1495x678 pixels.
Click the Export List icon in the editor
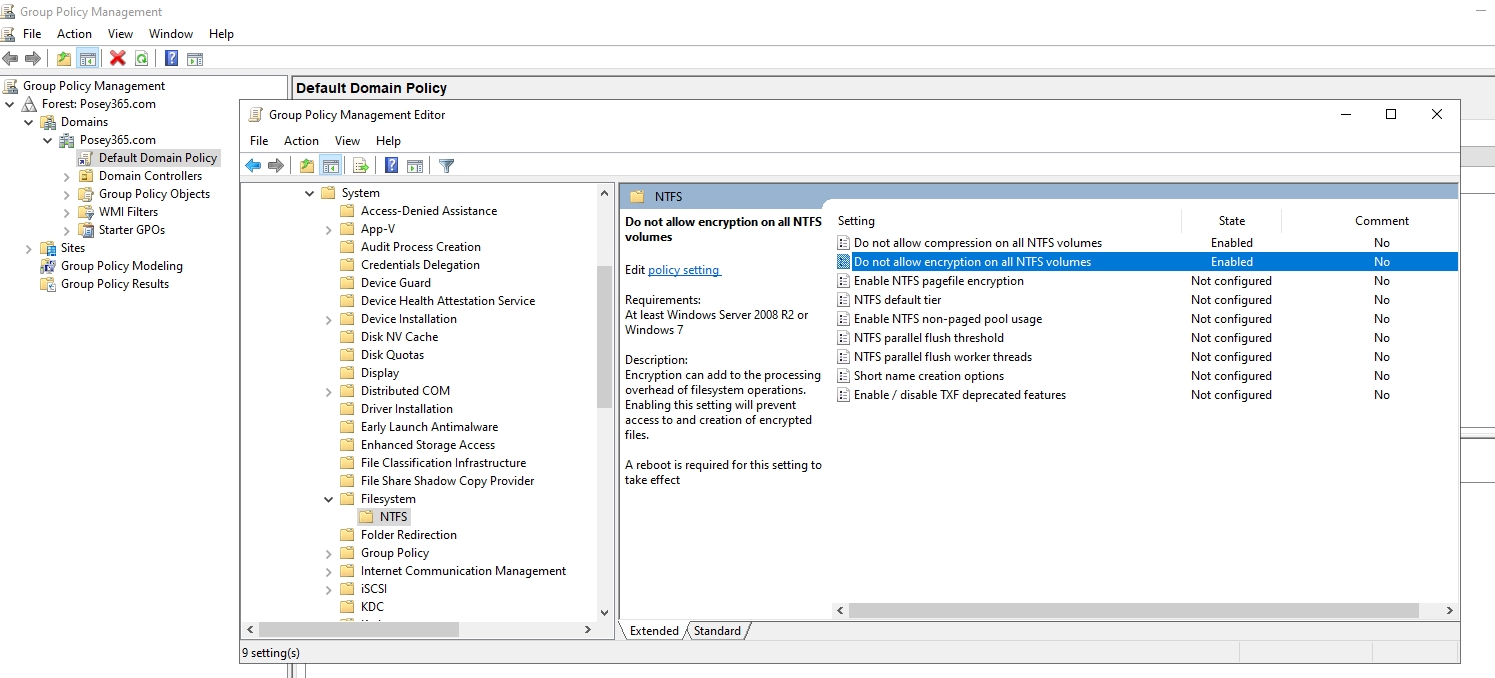pyautogui.click(x=361, y=165)
